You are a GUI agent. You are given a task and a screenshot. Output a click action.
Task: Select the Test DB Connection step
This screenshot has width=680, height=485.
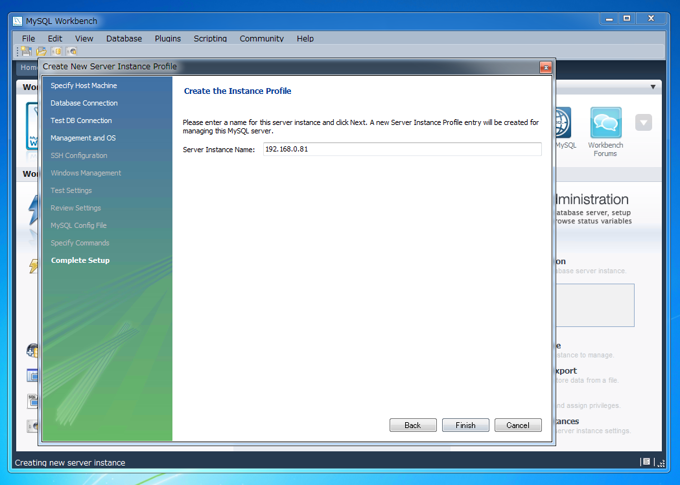click(81, 120)
